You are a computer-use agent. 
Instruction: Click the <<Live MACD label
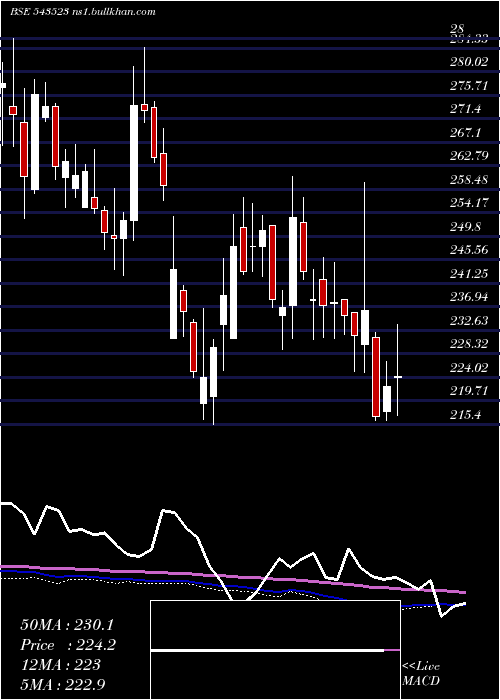coord(421,674)
